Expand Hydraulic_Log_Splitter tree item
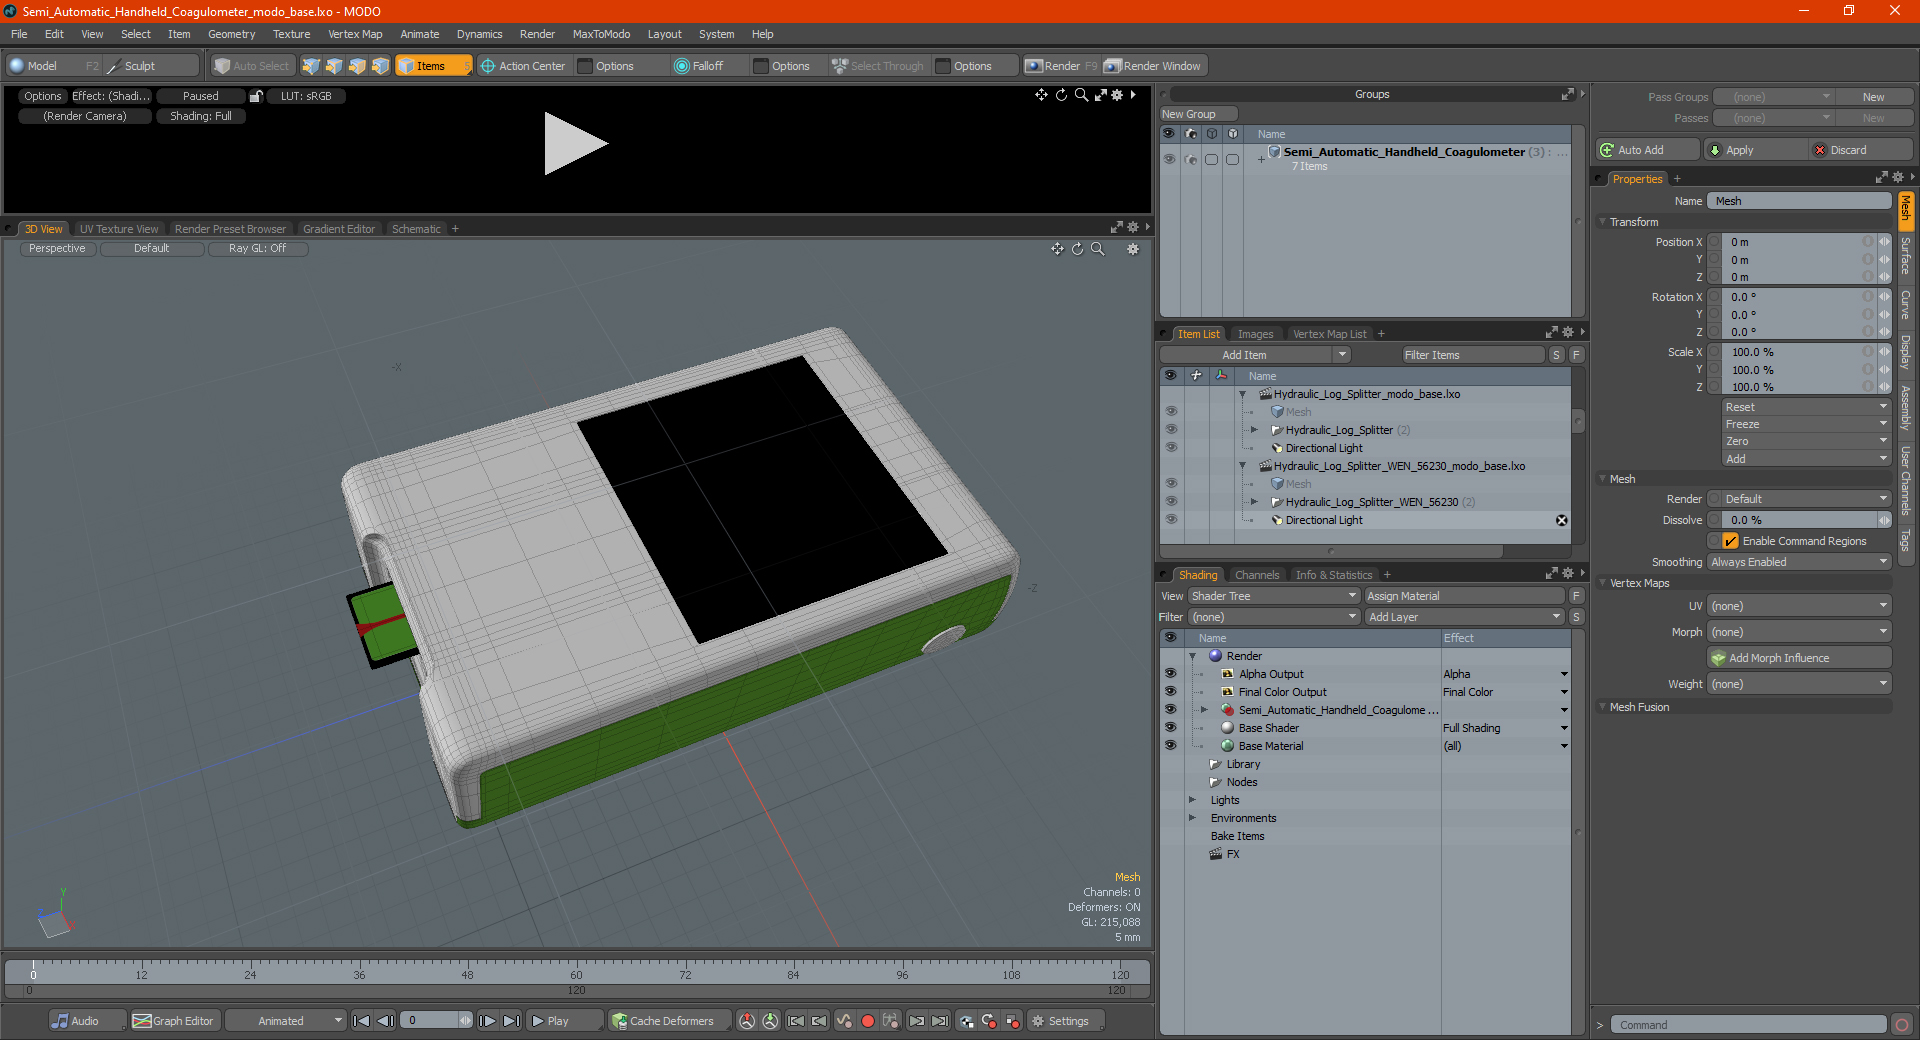This screenshot has height=1040, width=1920. point(1254,430)
